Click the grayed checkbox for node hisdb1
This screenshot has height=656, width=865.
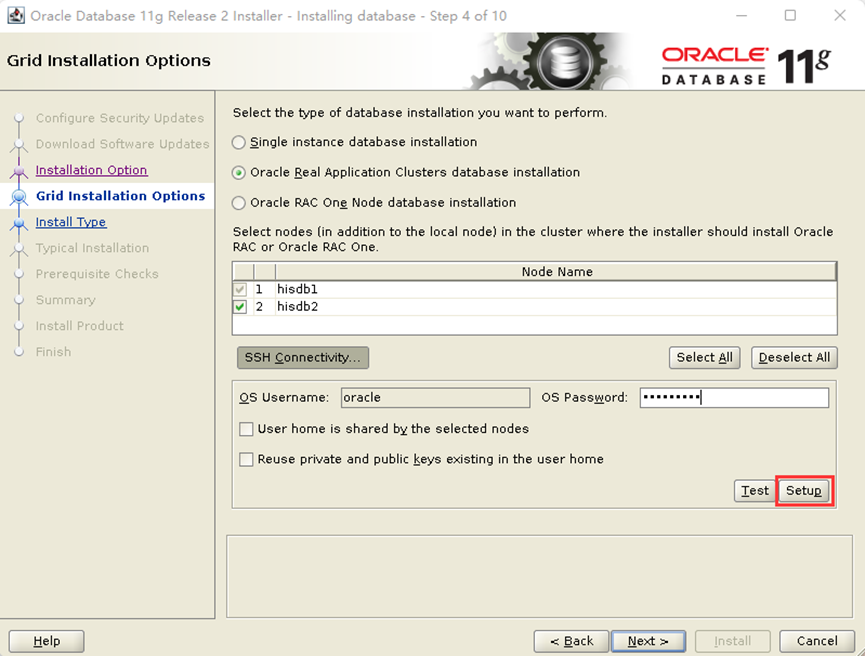click(240, 289)
